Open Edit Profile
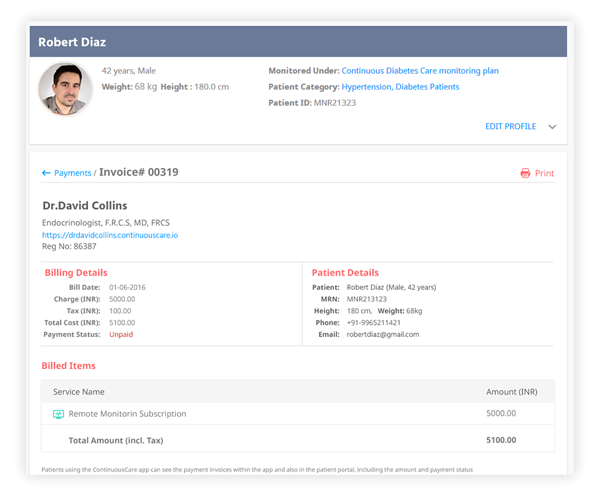 pos(510,127)
